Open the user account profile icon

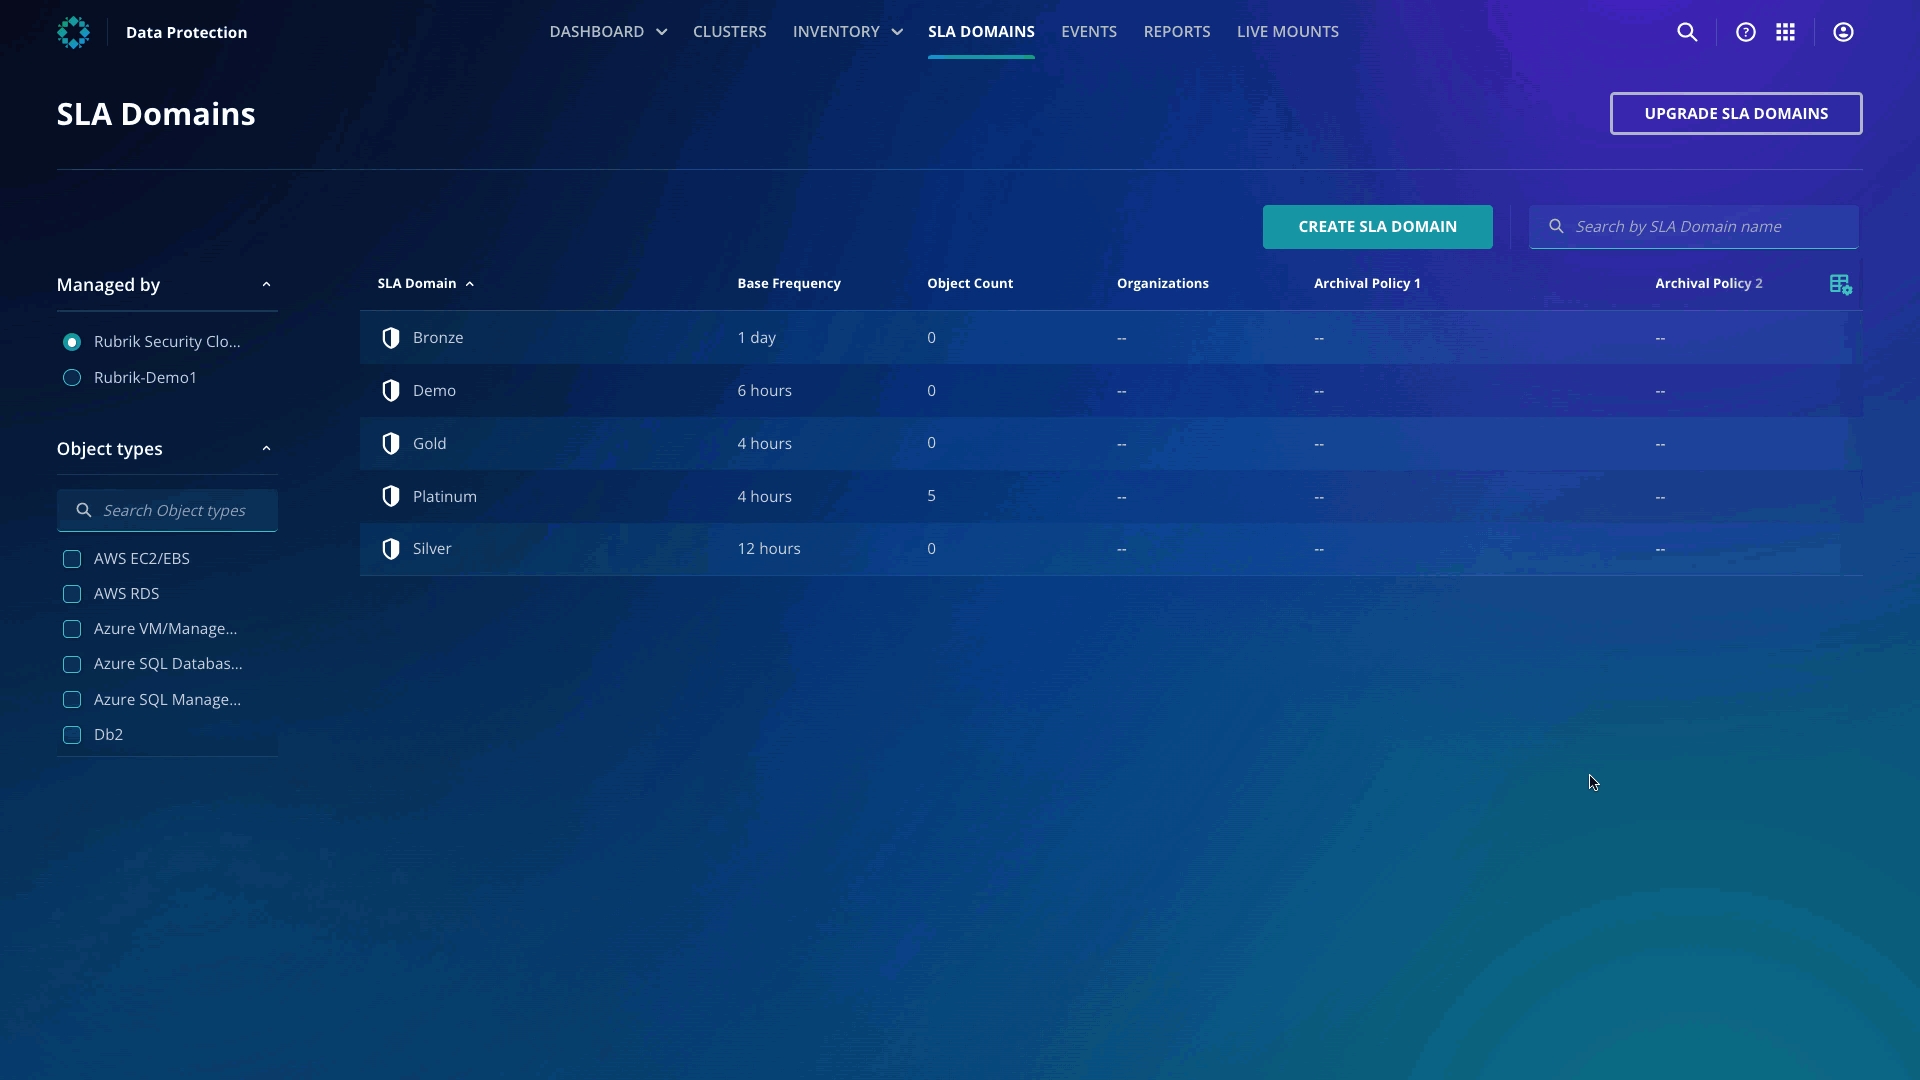[1843, 32]
